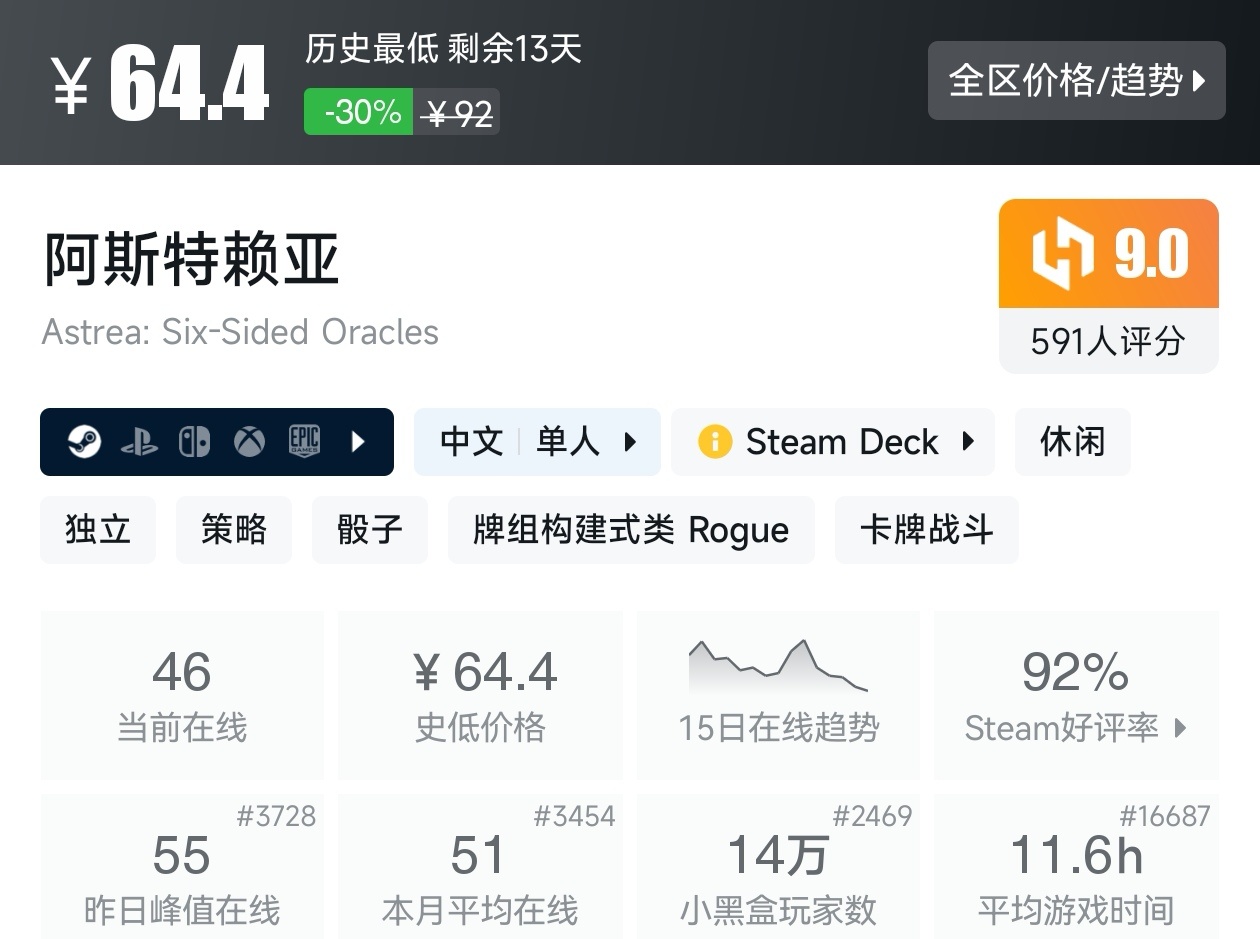Click the Steam platform icon
1260x939 pixels.
[85, 441]
